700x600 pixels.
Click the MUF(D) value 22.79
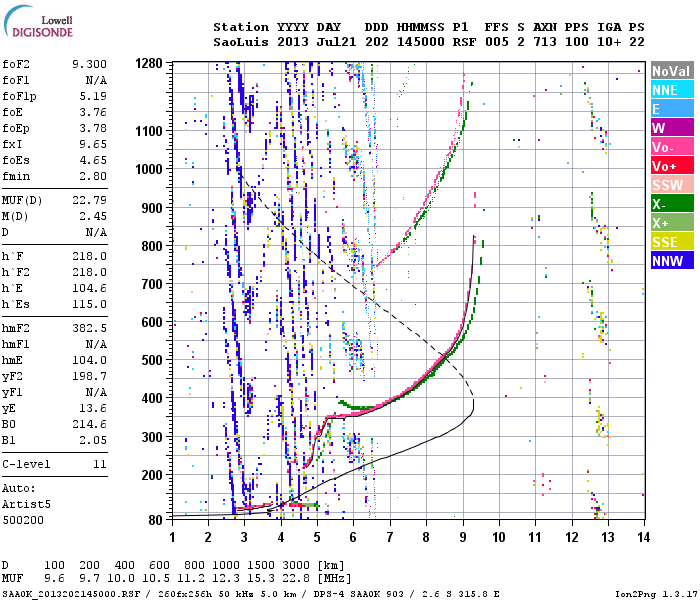(x=89, y=200)
